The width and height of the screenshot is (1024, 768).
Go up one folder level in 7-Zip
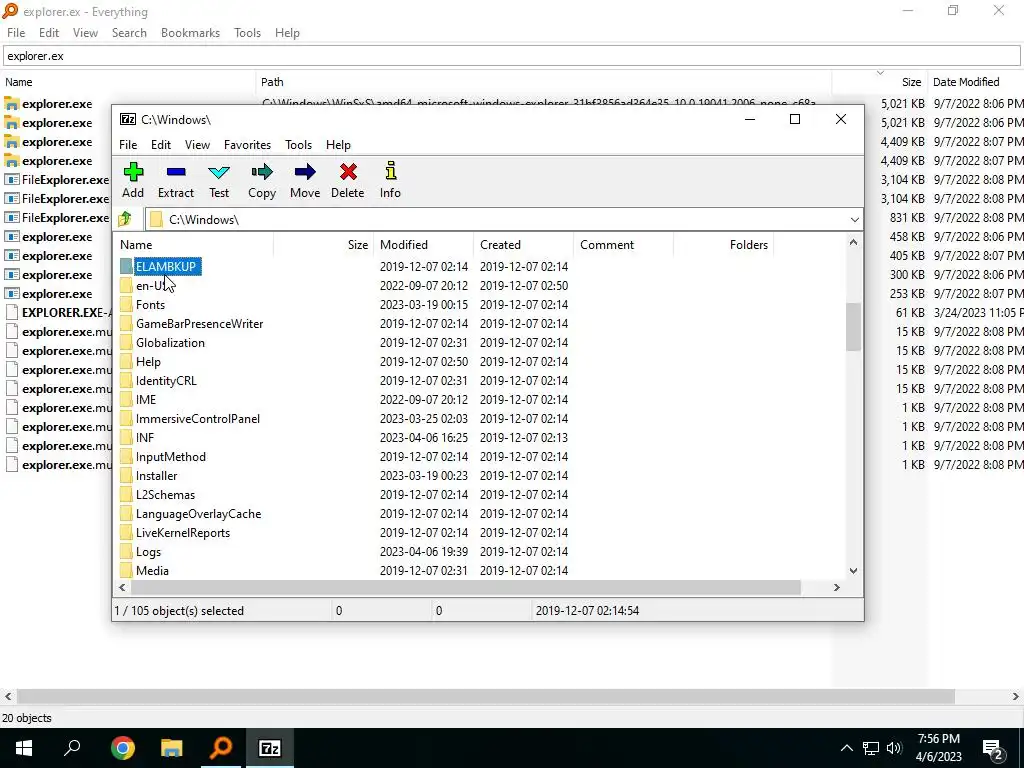tap(125, 219)
